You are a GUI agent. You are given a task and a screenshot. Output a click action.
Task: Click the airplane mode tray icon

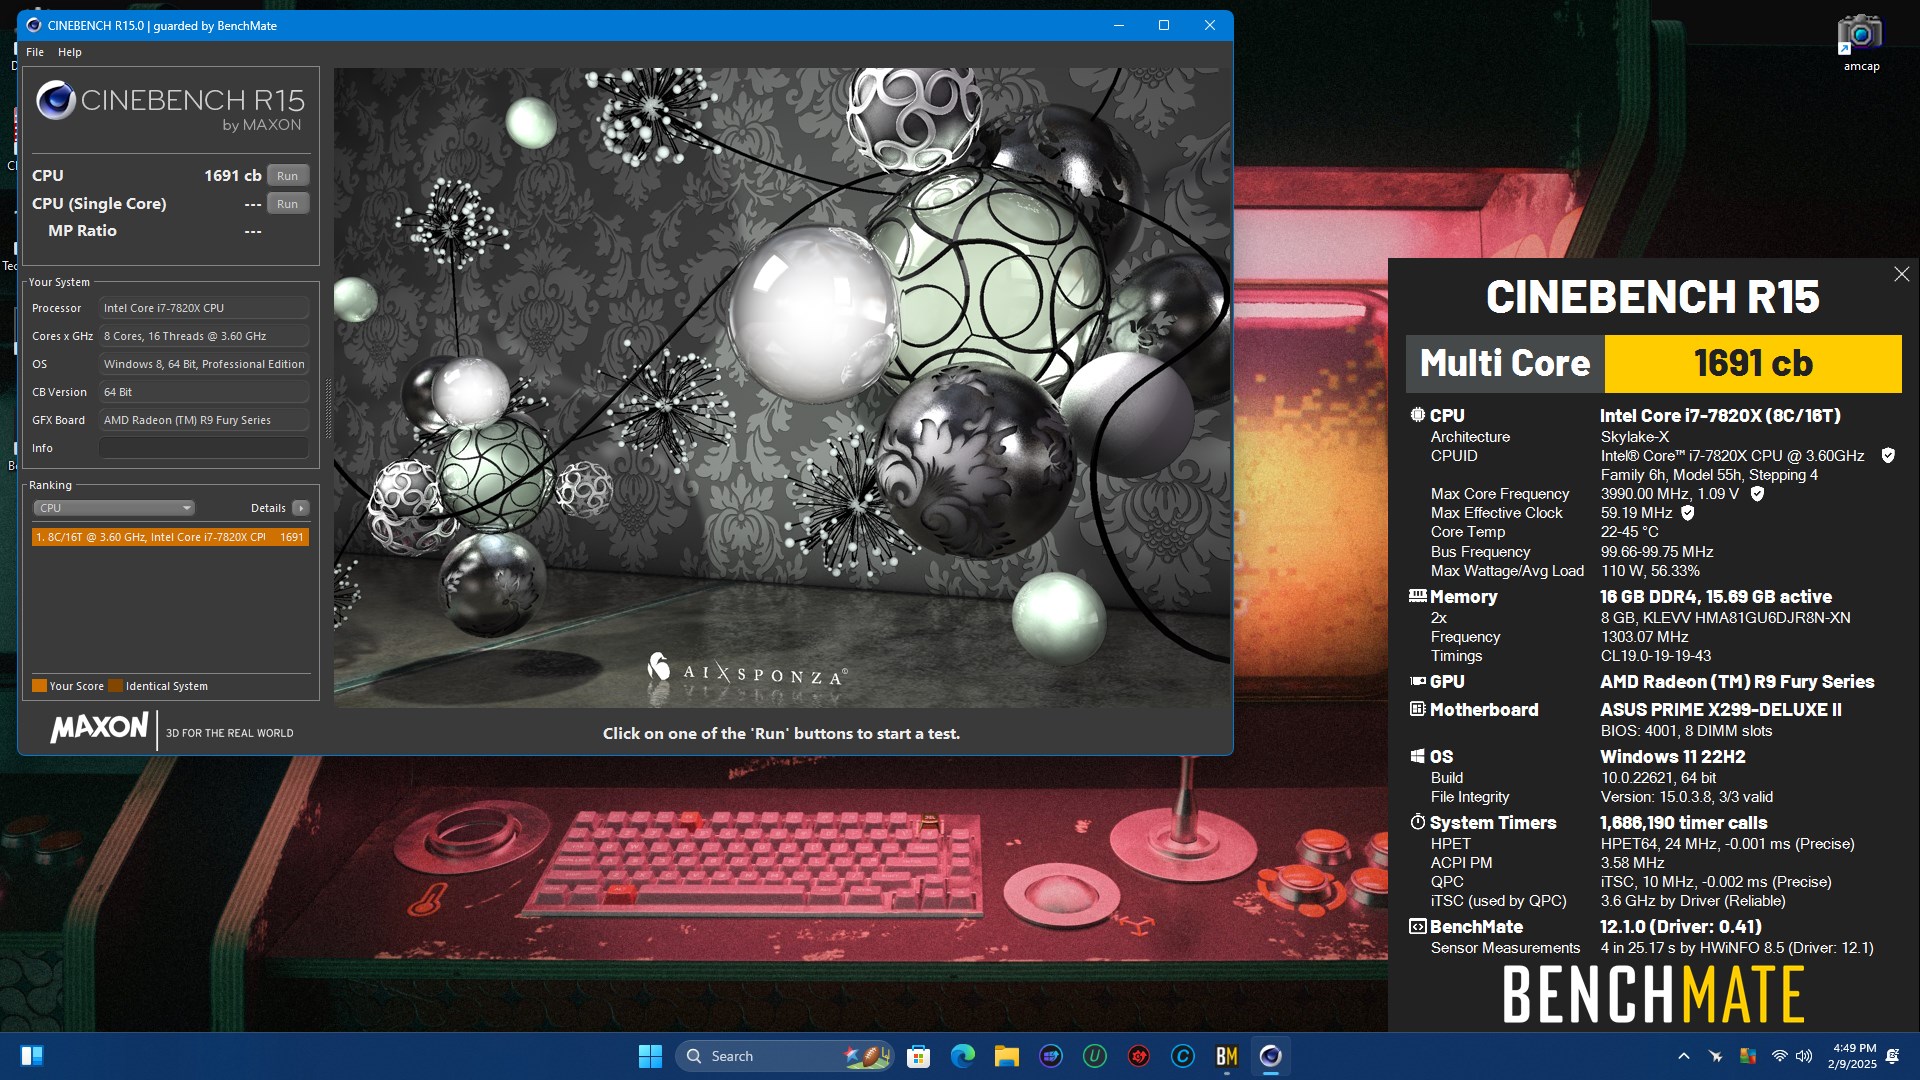coord(1716,1056)
